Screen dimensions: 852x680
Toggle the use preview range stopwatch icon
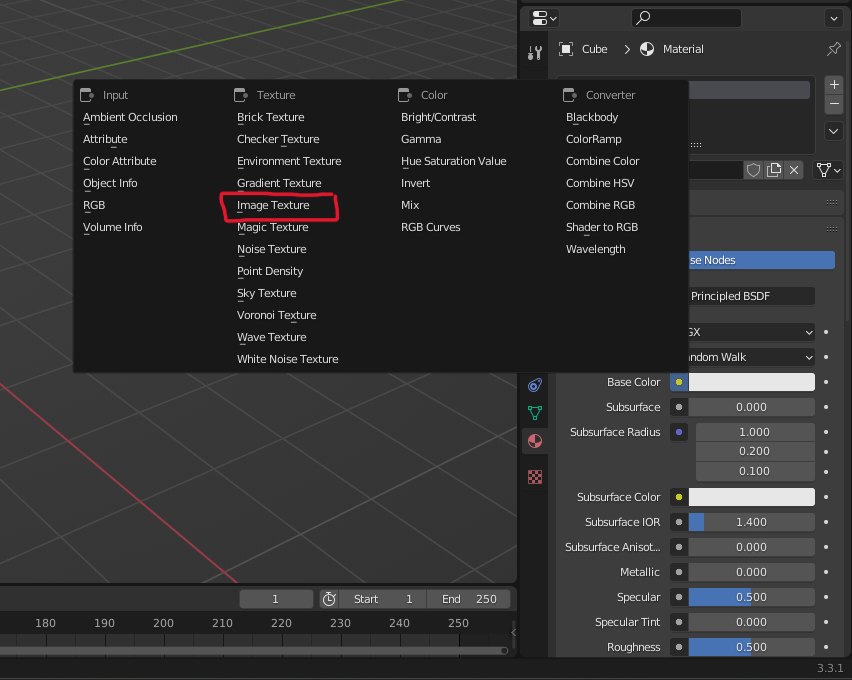coord(329,599)
